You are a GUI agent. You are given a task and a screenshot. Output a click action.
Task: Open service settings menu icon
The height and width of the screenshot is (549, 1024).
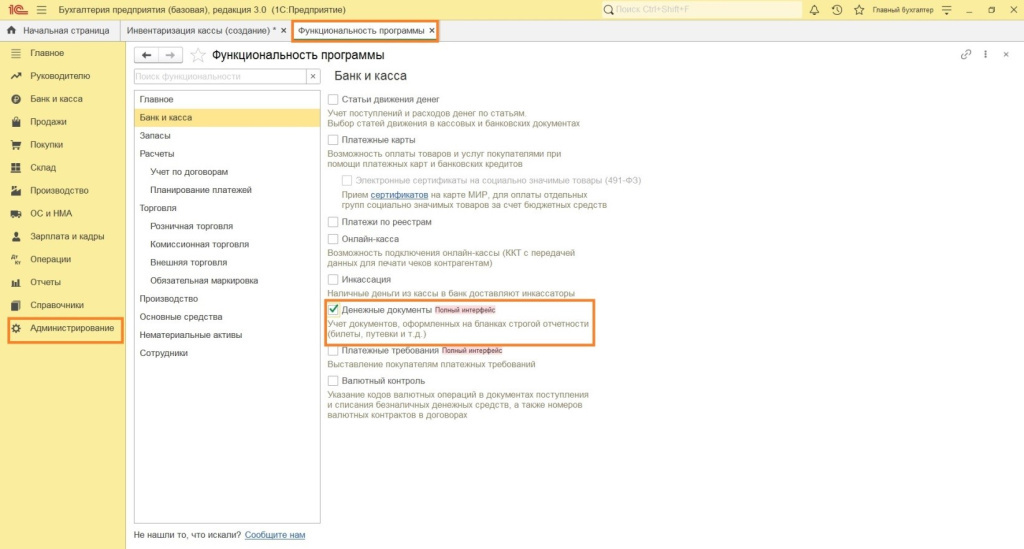point(947,10)
